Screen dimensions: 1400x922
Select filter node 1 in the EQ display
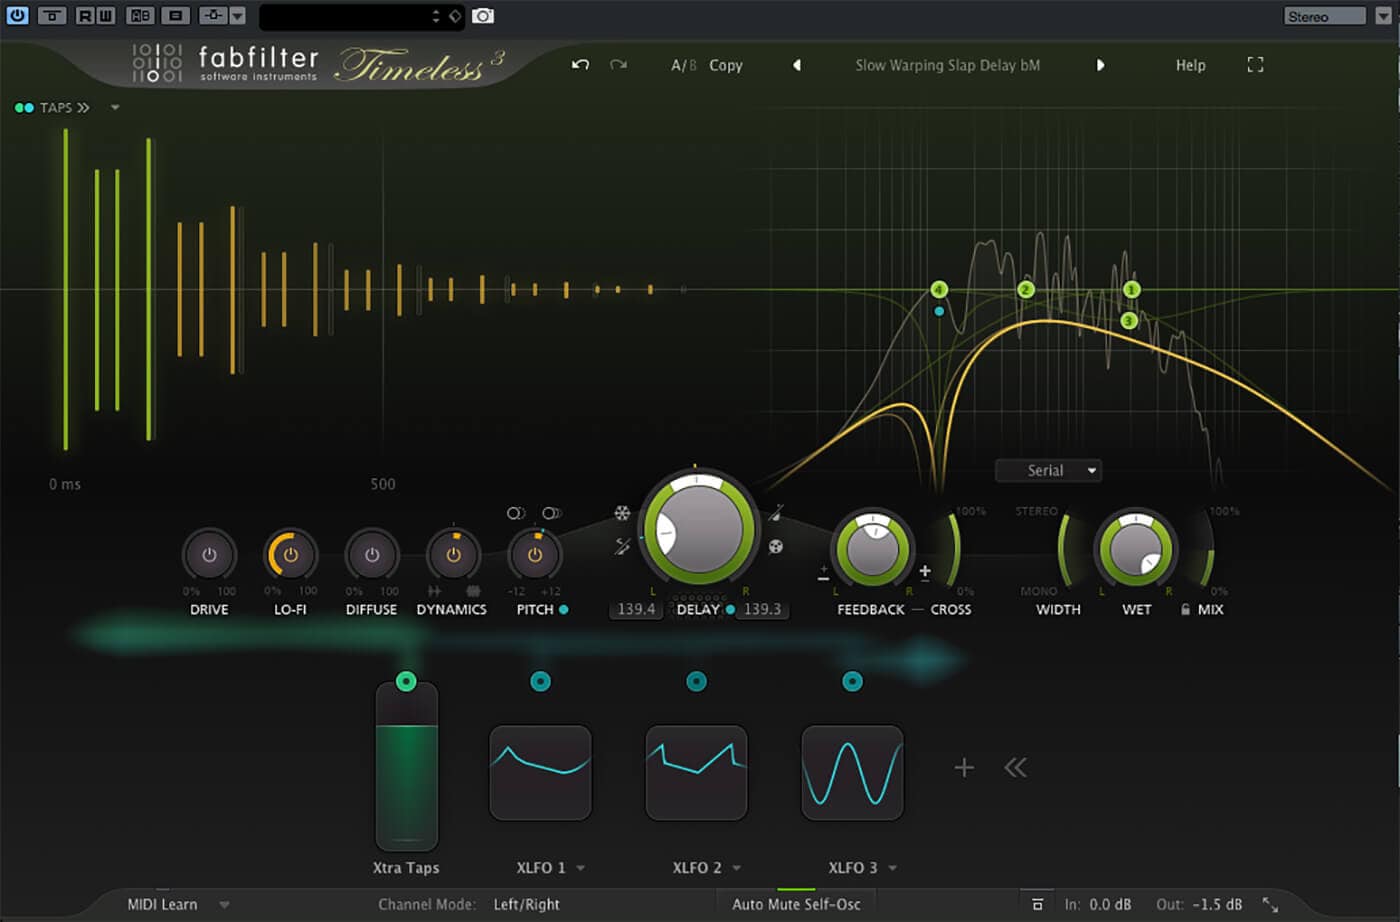tap(1132, 290)
